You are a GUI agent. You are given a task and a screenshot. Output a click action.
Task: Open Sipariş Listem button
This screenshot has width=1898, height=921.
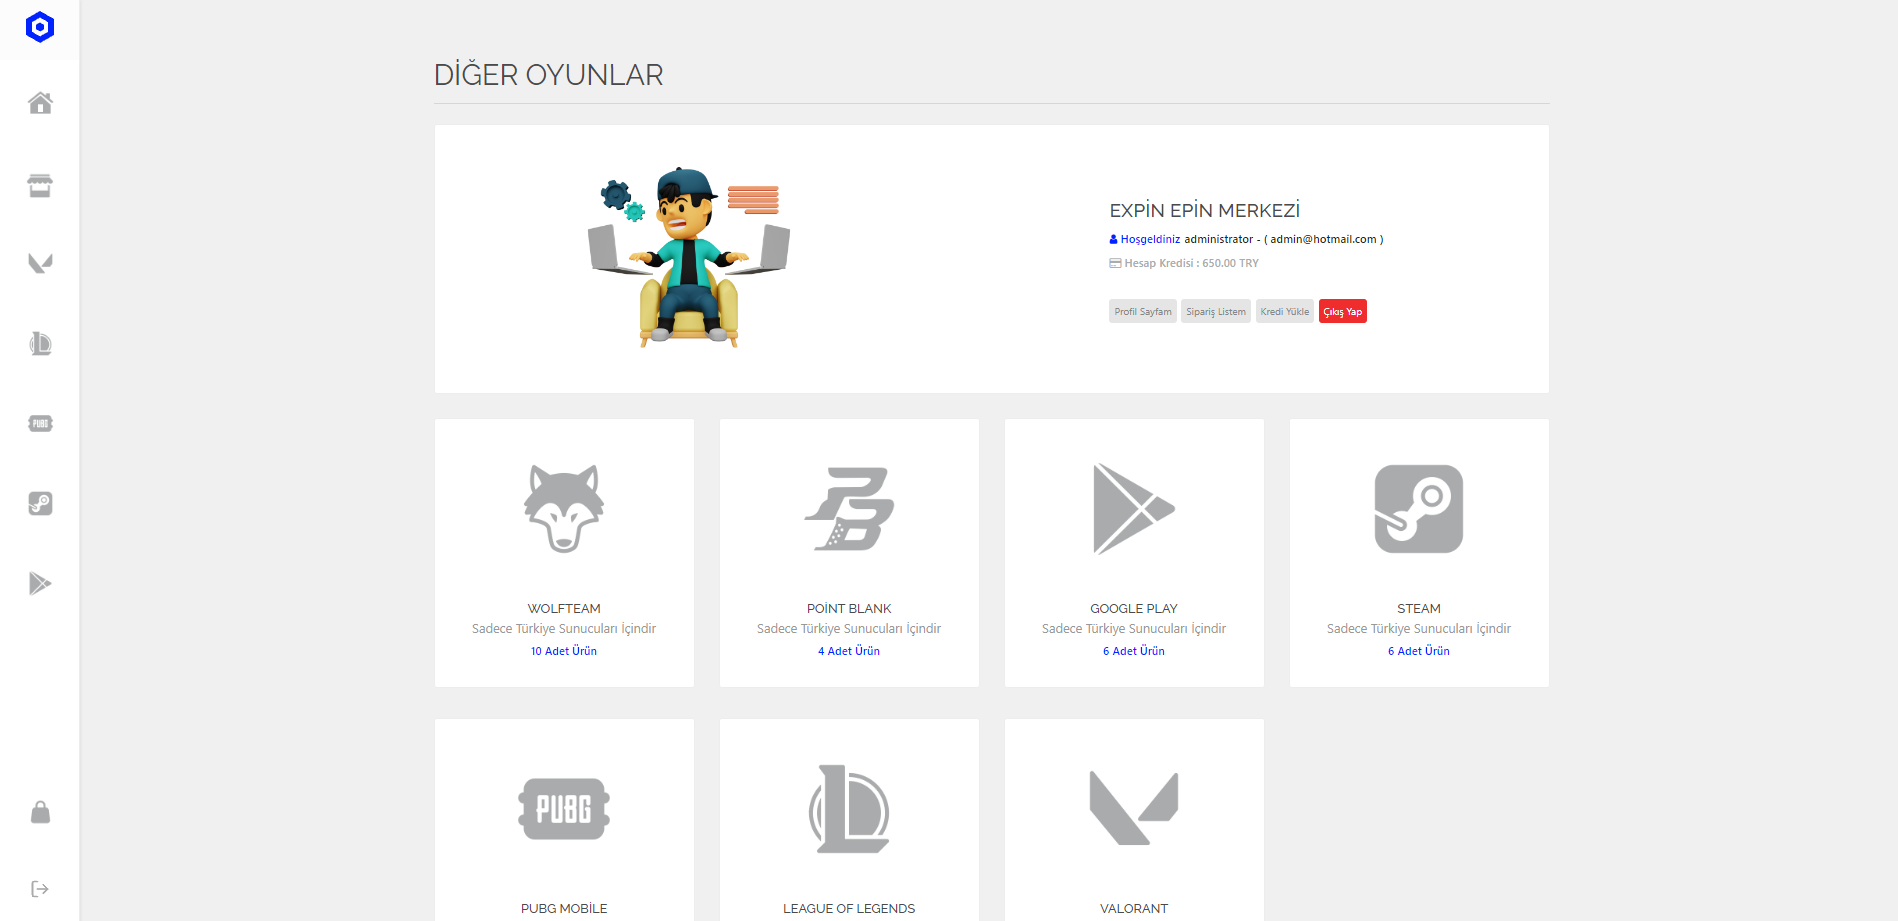pos(1216,312)
